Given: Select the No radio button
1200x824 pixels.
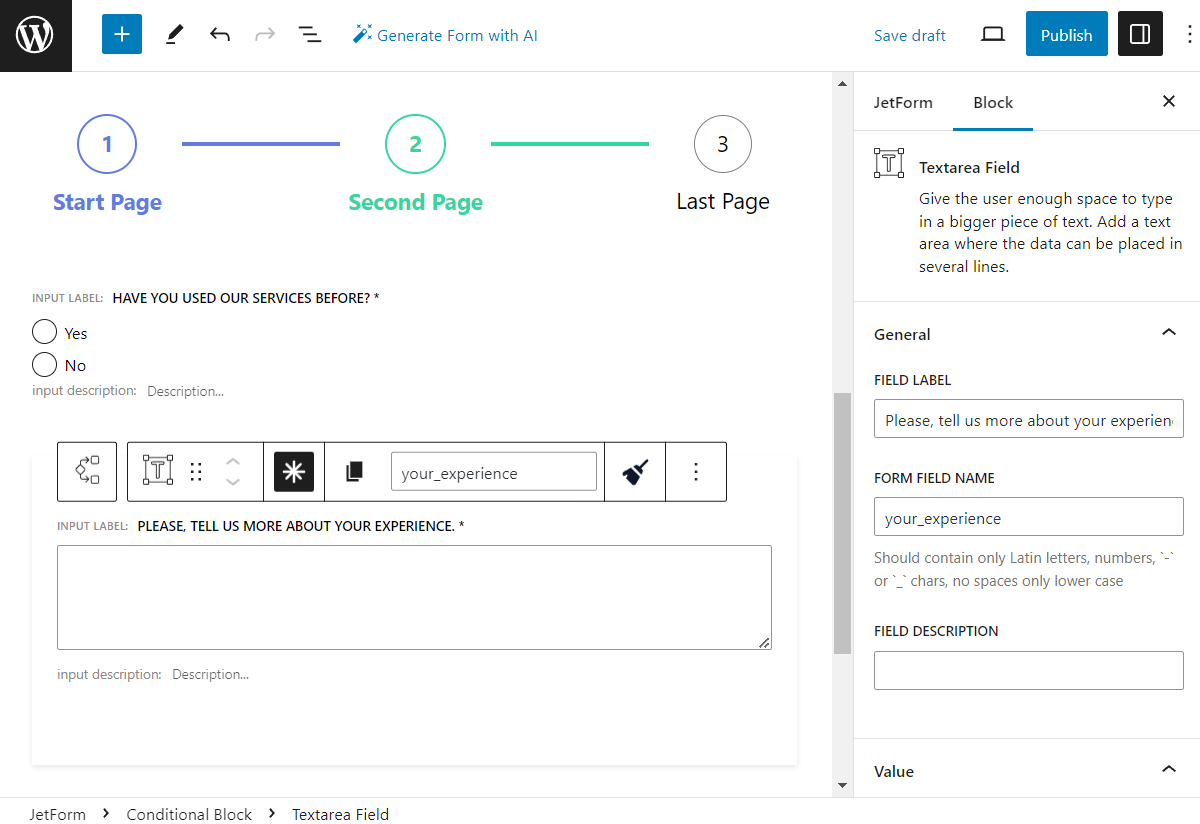Looking at the screenshot, I should 44,364.
